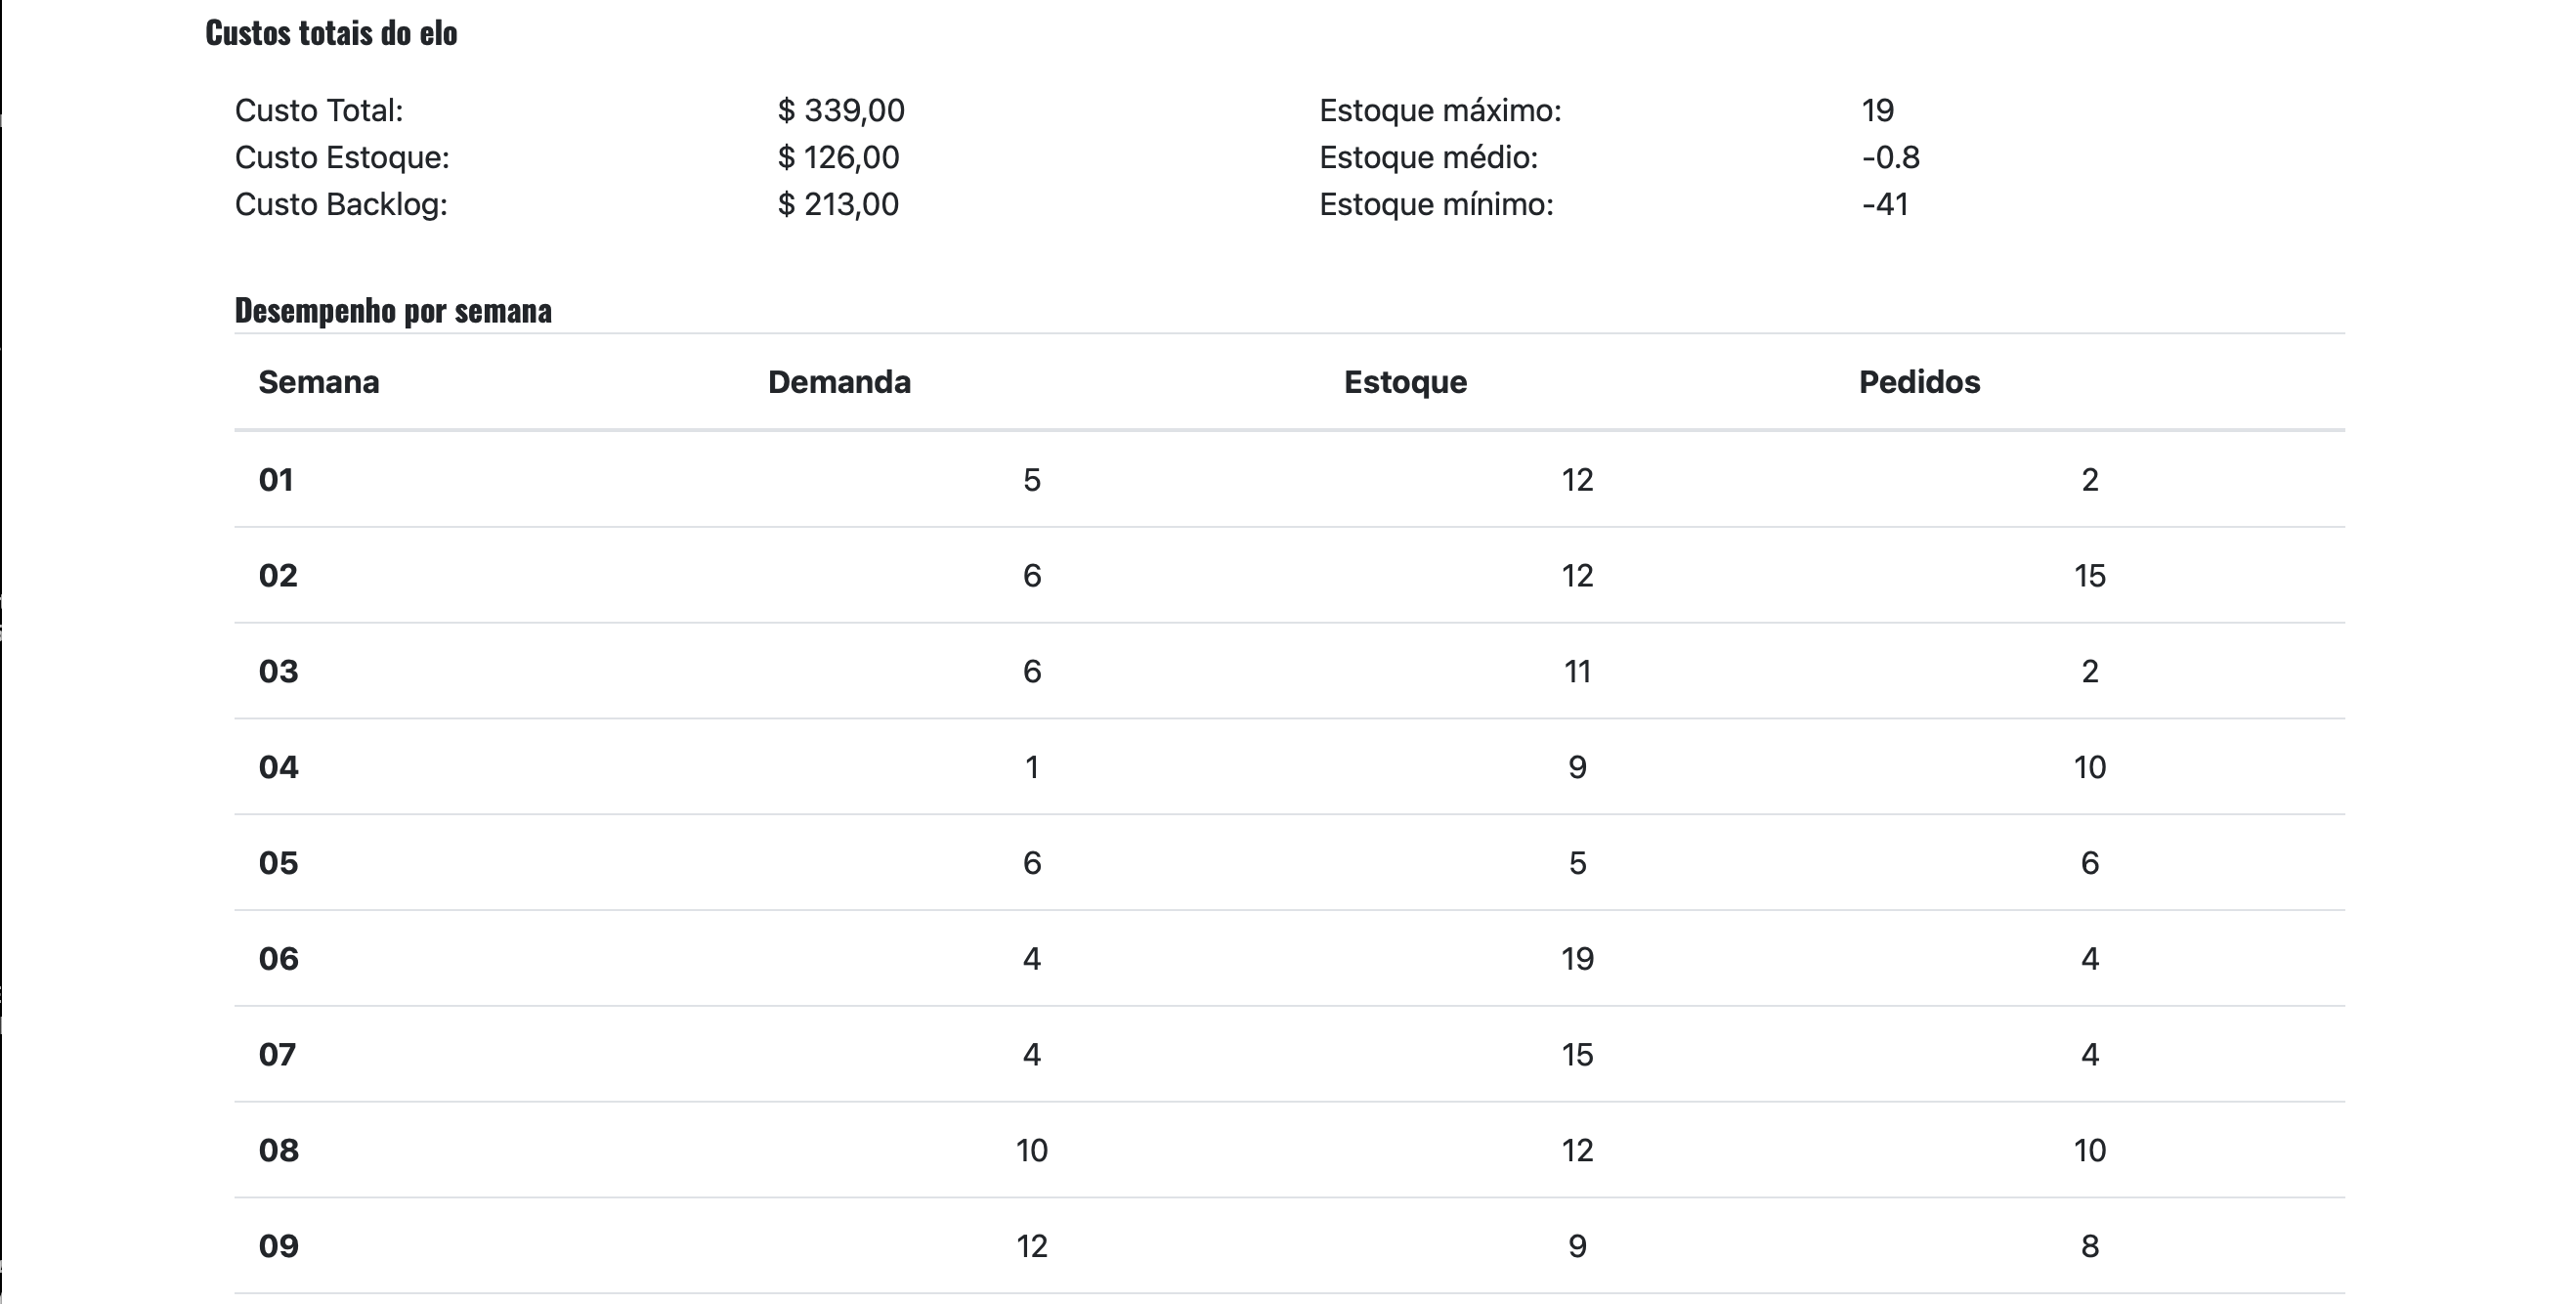Select the Custo Total value $ 339,00
Image resolution: width=2576 pixels, height=1304 pixels.
tap(841, 110)
